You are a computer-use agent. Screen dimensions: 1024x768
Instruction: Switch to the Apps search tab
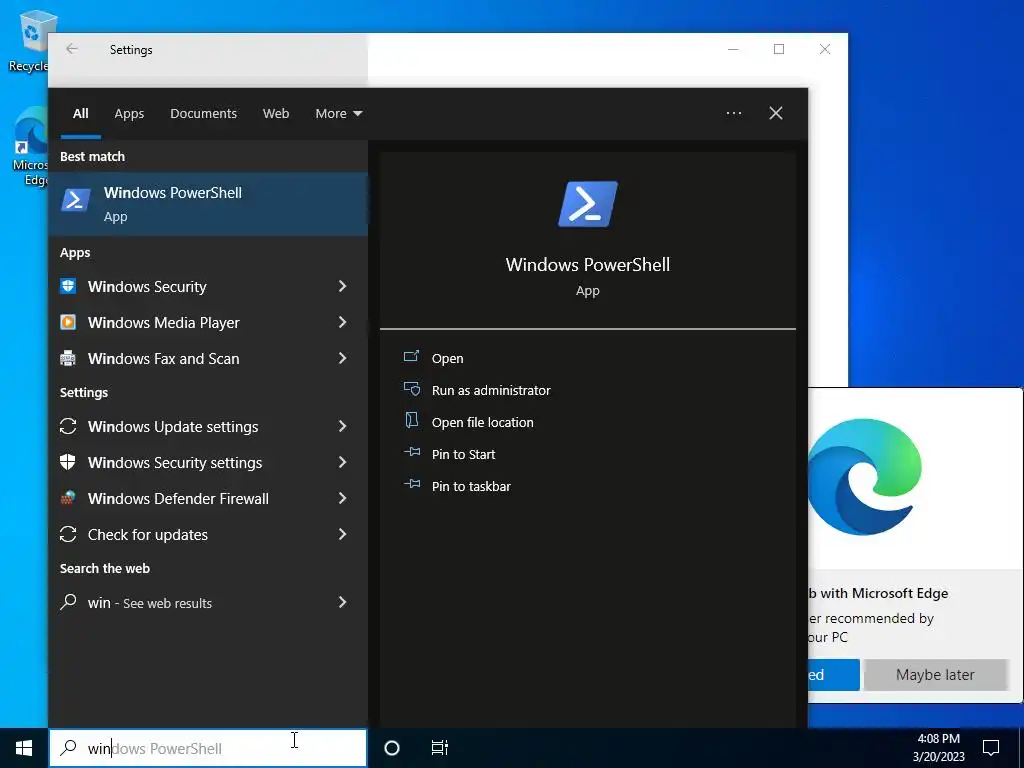tap(129, 114)
